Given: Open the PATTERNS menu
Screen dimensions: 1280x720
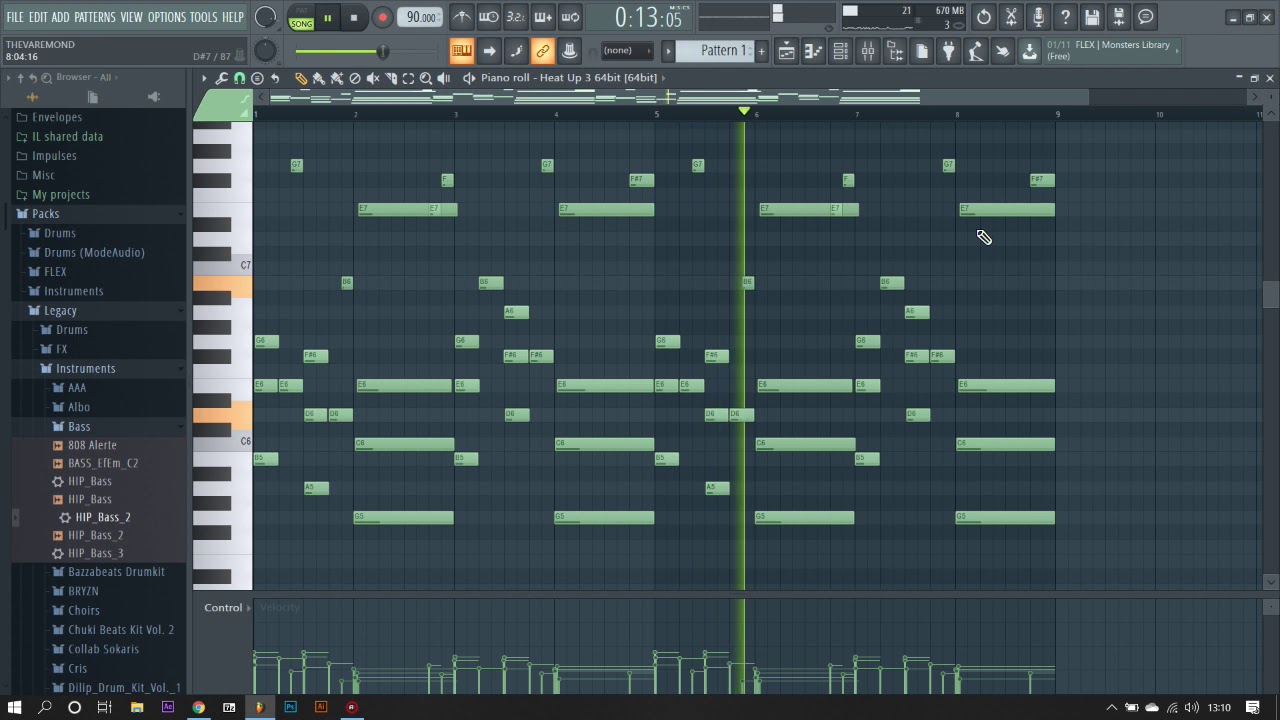Looking at the screenshot, I should pyautogui.click(x=95, y=17).
